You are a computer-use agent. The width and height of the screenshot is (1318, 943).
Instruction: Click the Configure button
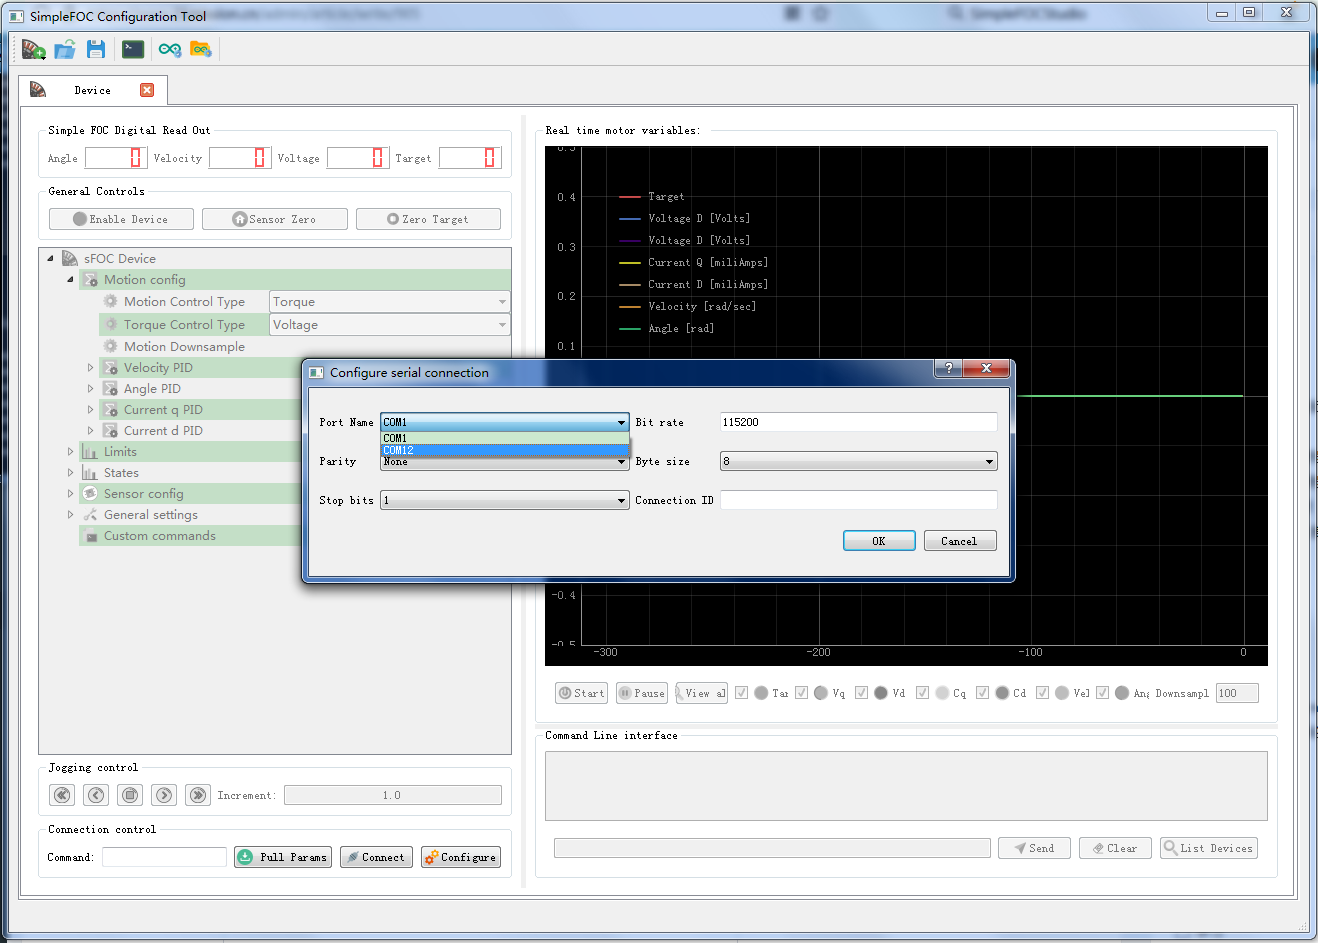click(460, 857)
